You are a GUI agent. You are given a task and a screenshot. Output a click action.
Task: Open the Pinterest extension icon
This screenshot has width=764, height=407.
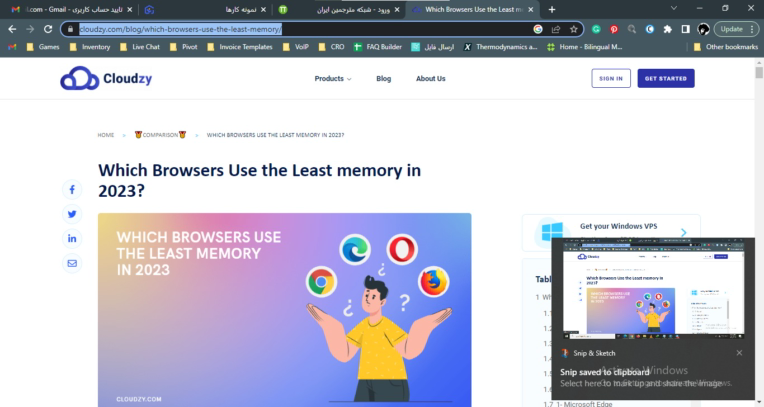[x=614, y=29]
